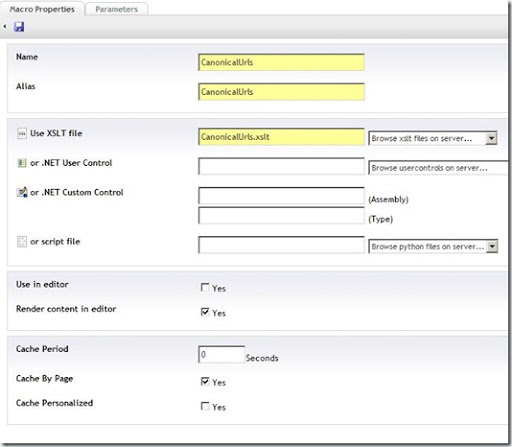The width and height of the screenshot is (512, 447).
Task: Open the Browse usercontrols on server dropdown
Action: [439, 168]
